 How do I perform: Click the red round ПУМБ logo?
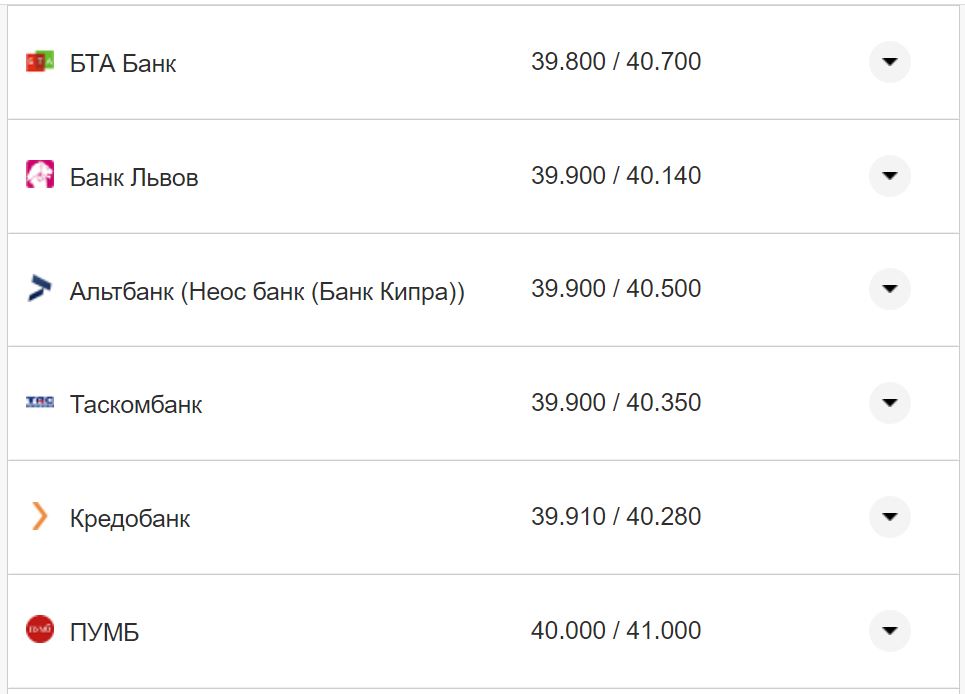(x=40, y=630)
